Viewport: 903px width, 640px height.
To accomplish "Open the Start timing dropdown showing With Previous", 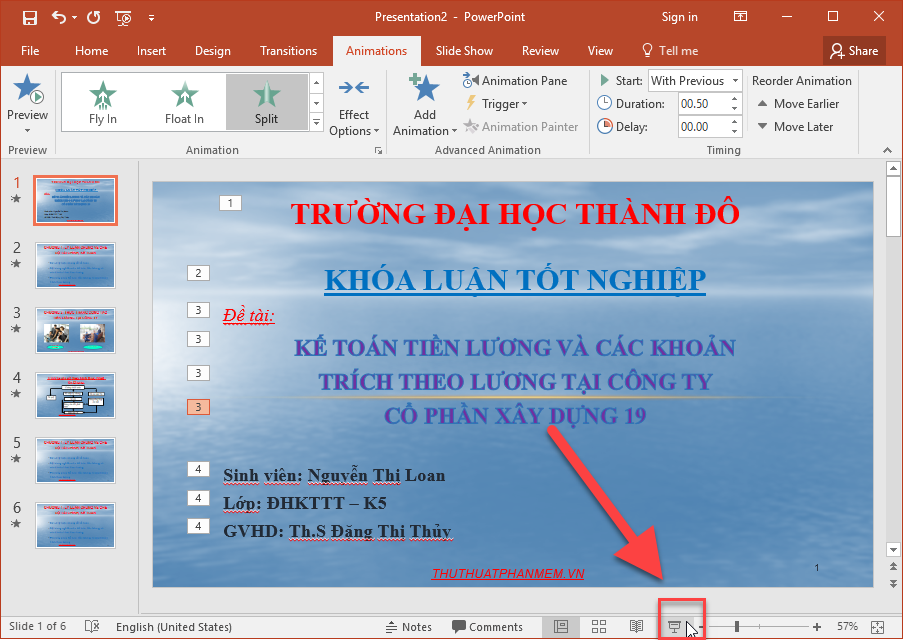I will (694, 80).
